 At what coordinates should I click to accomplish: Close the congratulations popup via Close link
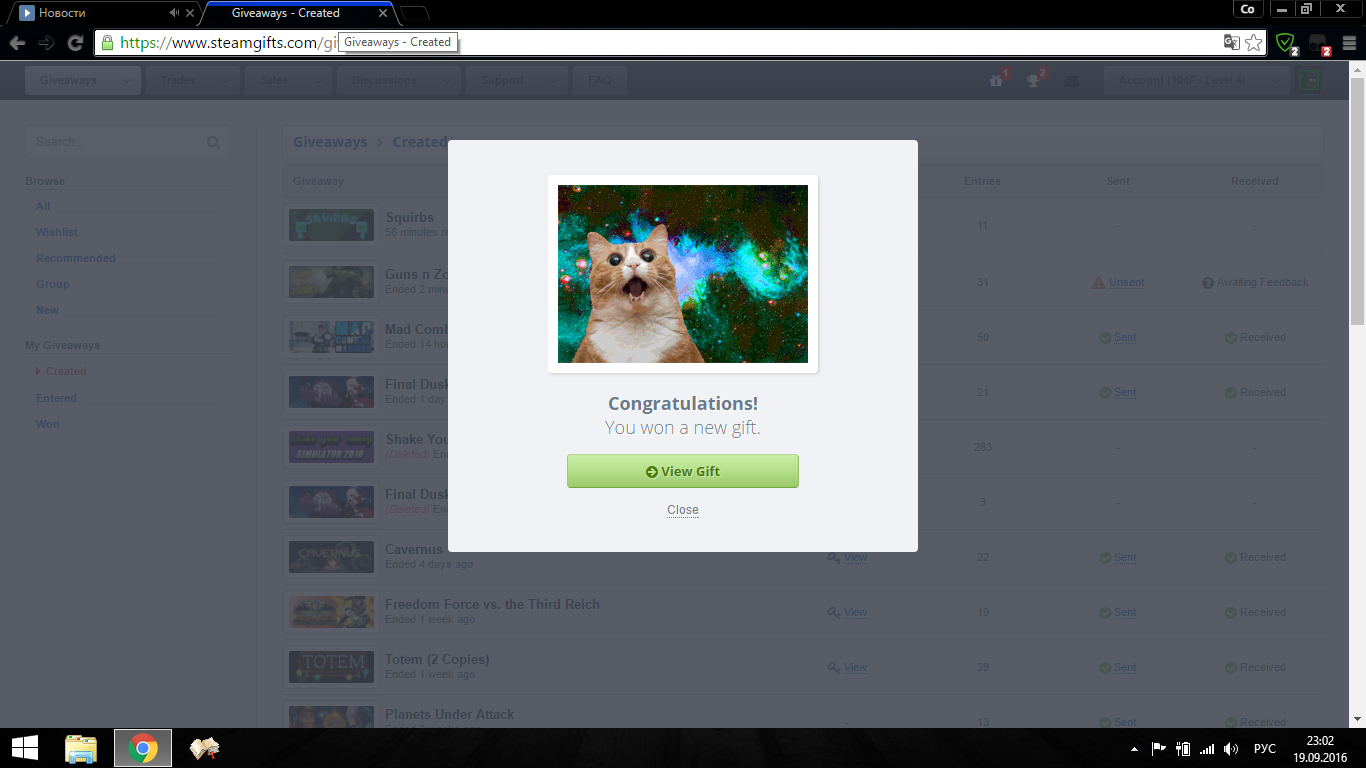pyautogui.click(x=683, y=510)
